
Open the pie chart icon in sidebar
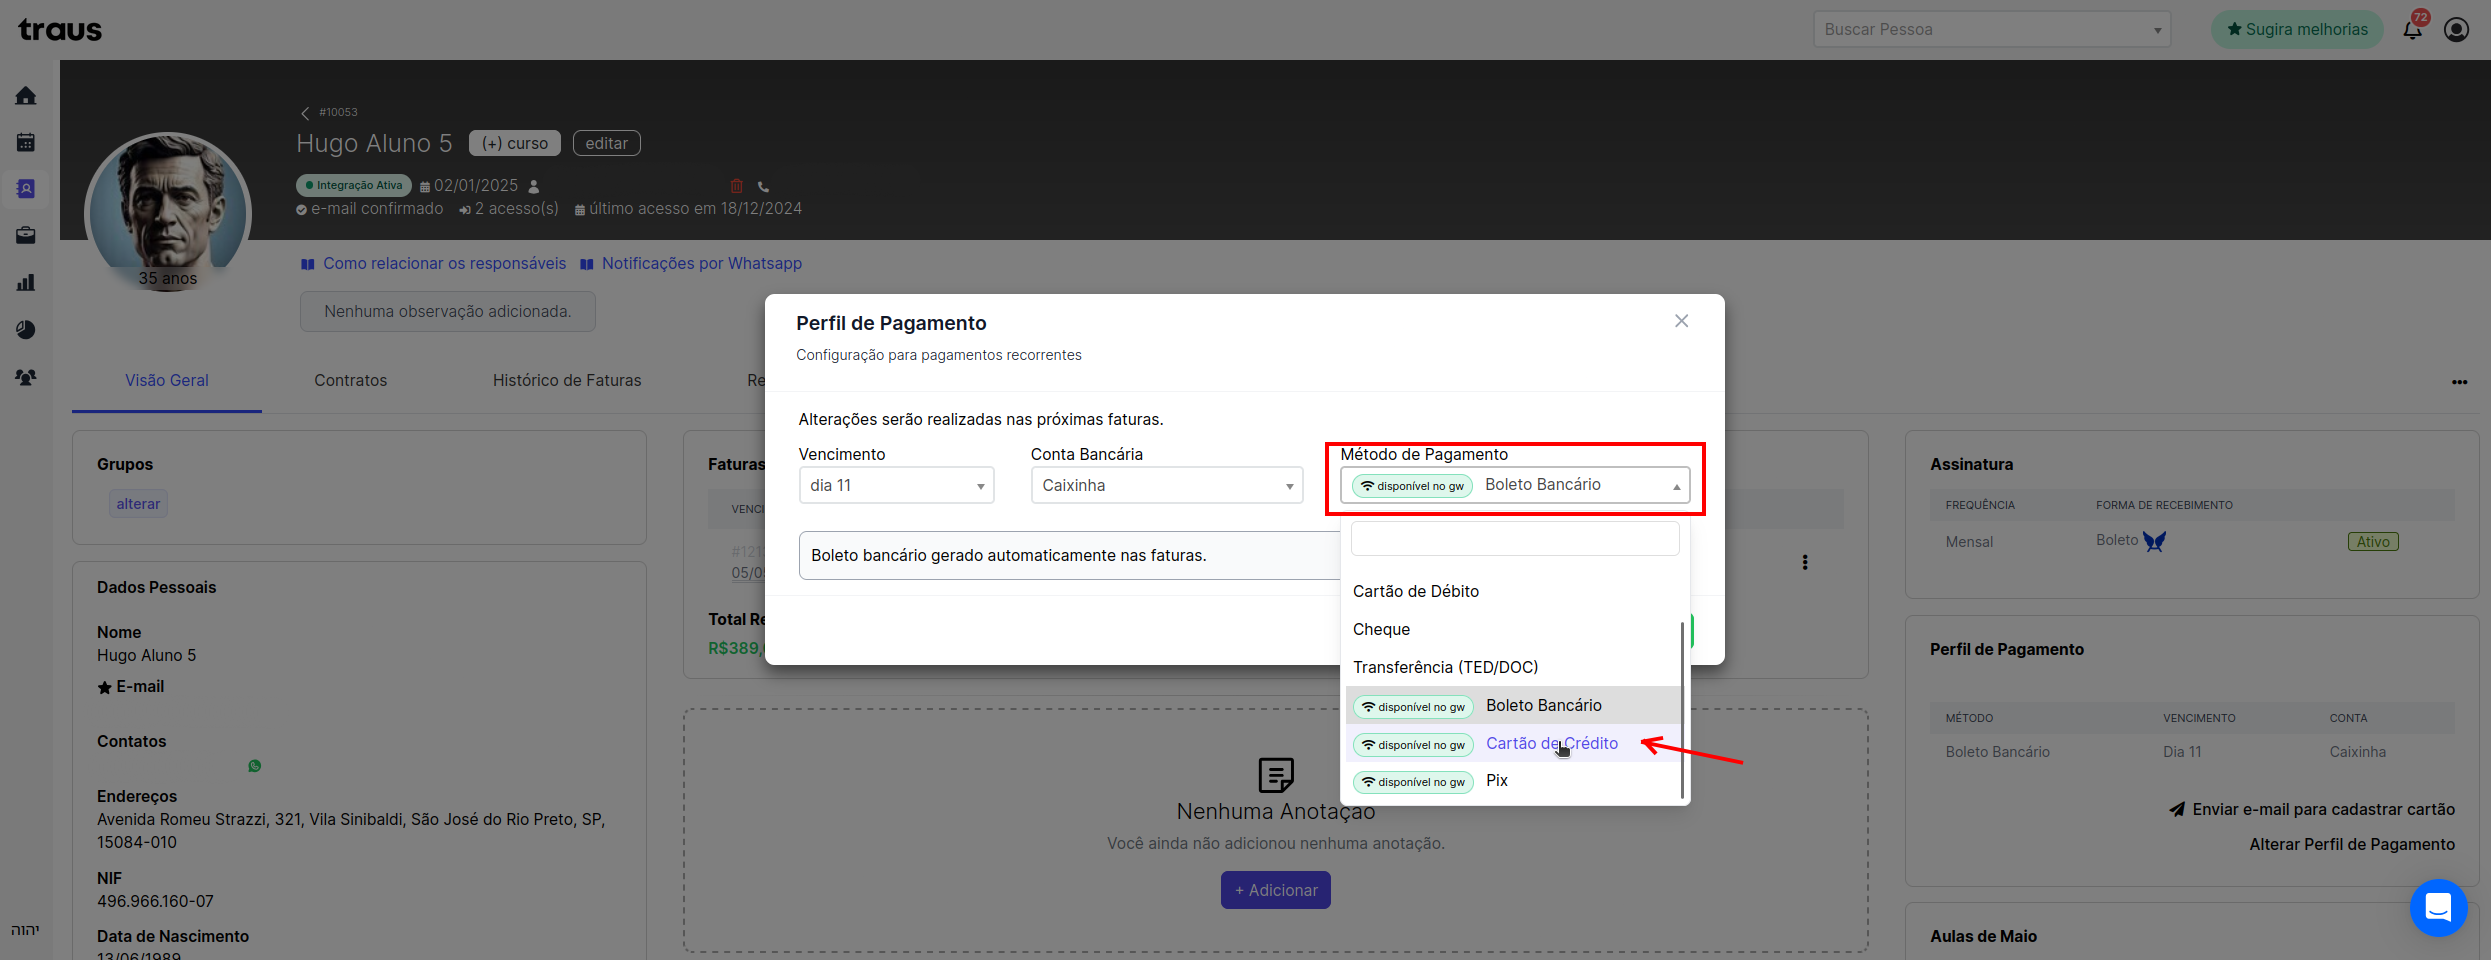[26, 330]
